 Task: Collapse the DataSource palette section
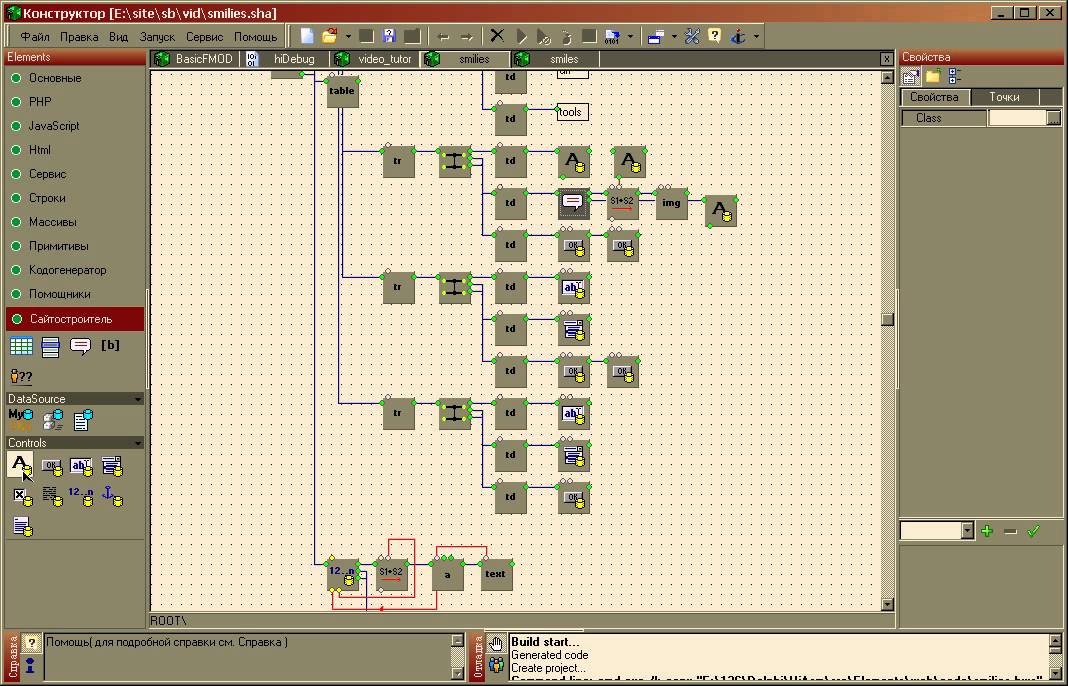pyautogui.click(x=138, y=399)
